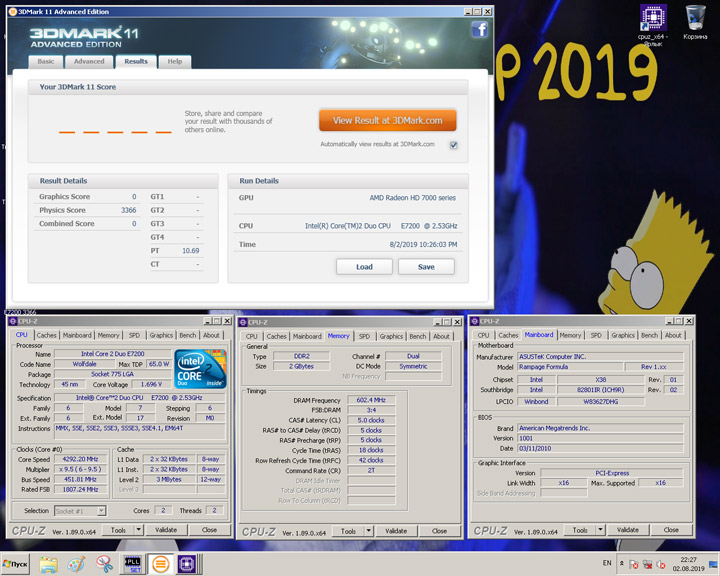Switch to CPU-Z taskbar icon
Viewport: 720px width, 576px height.
187,564
